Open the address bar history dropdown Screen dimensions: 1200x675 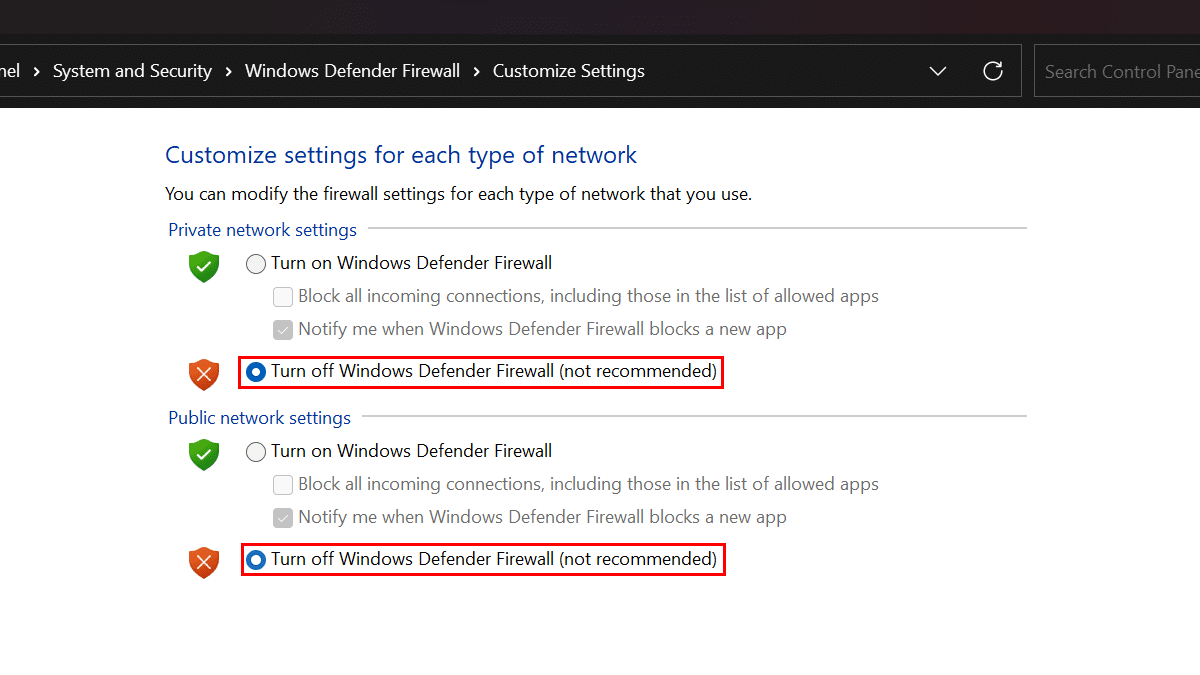point(937,70)
